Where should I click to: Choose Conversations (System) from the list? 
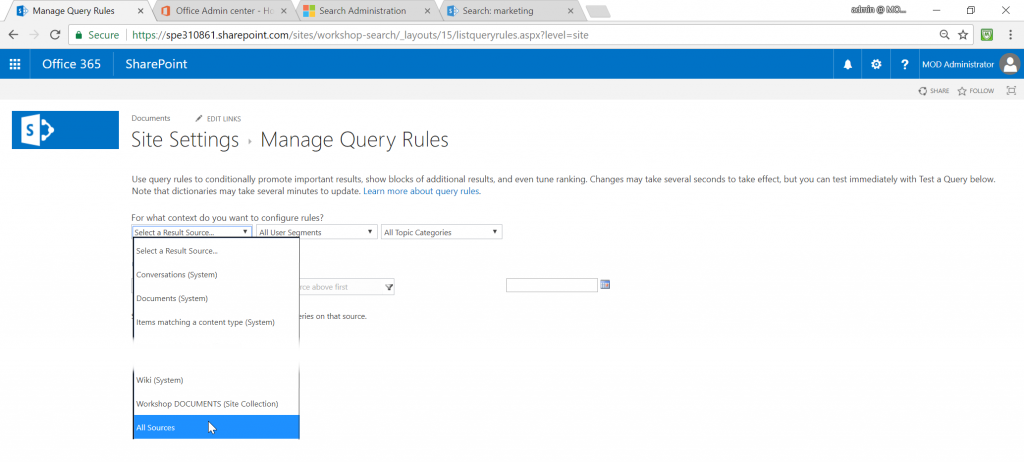click(216, 274)
